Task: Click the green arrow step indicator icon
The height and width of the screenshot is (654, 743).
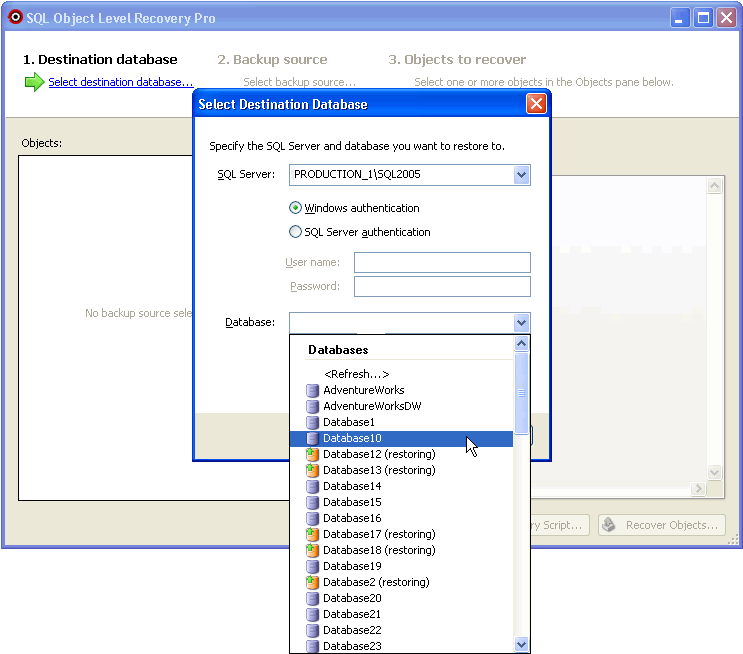Action: click(34, 82)
